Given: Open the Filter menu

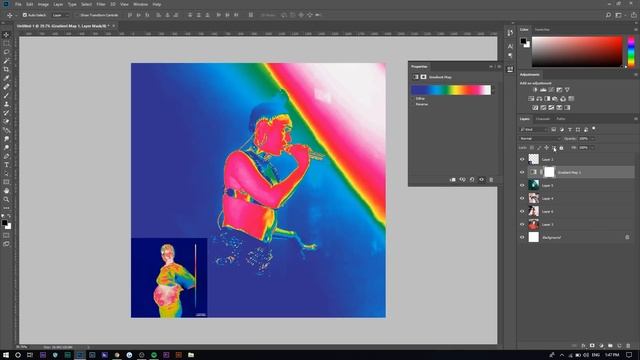Looking at the screenshot, I should [101, 4].
